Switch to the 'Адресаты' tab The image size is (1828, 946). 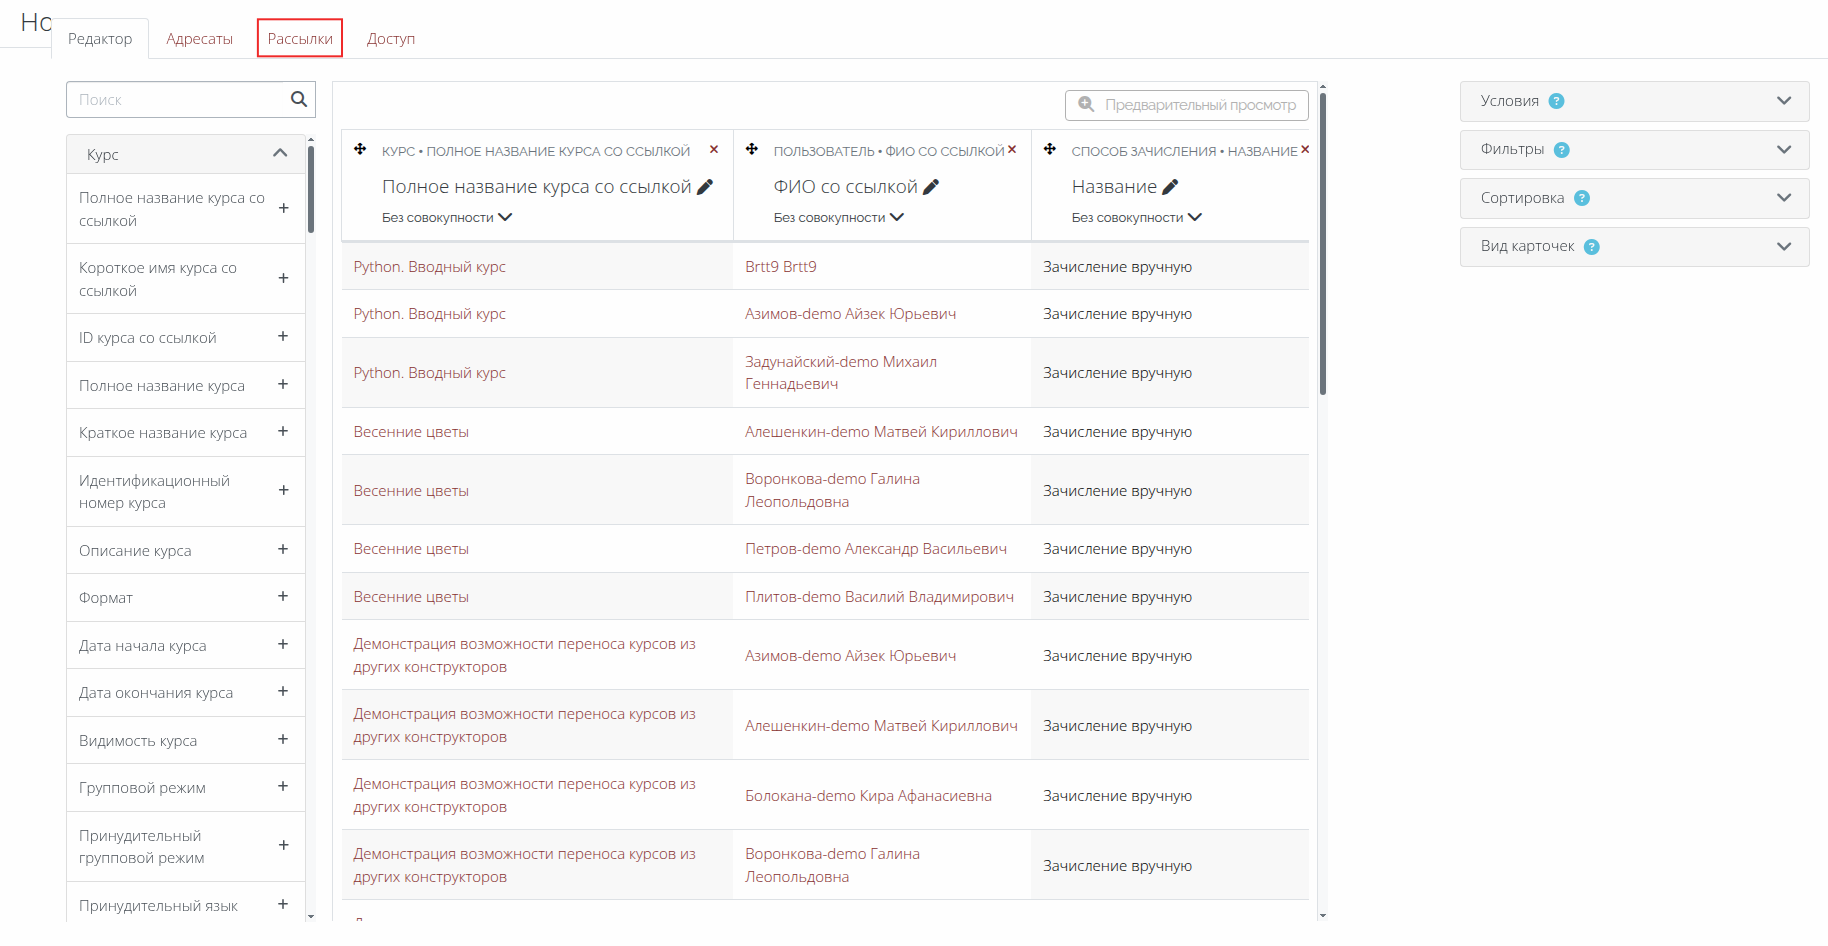[199, 39]
